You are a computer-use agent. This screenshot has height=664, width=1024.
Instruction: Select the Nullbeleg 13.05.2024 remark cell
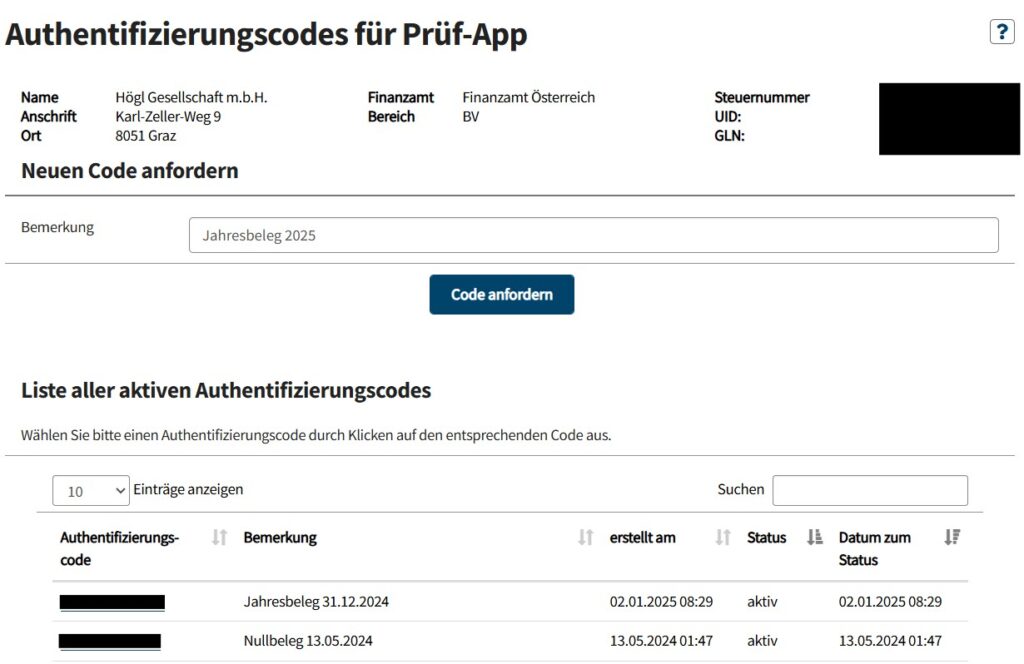(x=308, y=641)
